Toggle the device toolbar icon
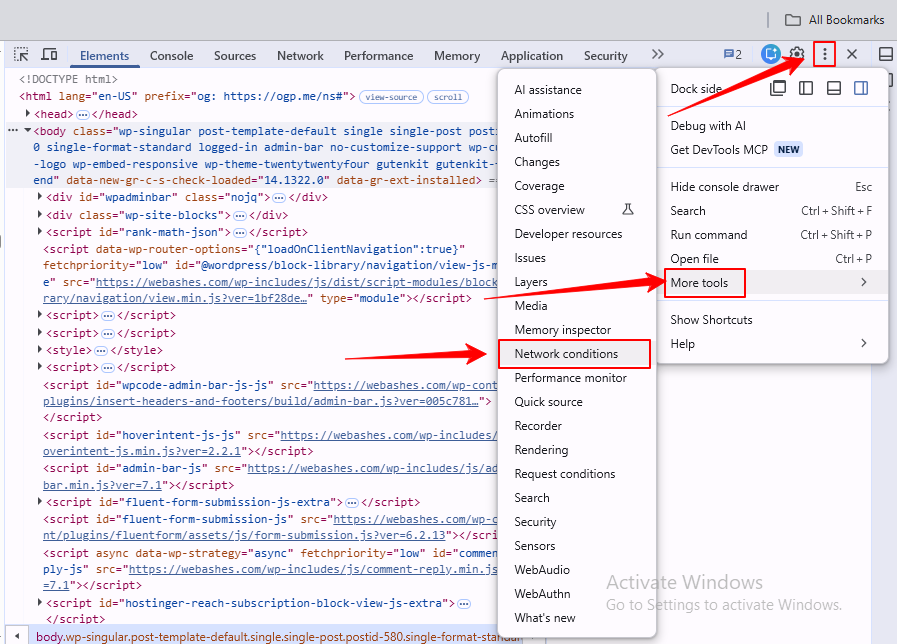Screen dimensions: 897x644 tap(49, 55)
